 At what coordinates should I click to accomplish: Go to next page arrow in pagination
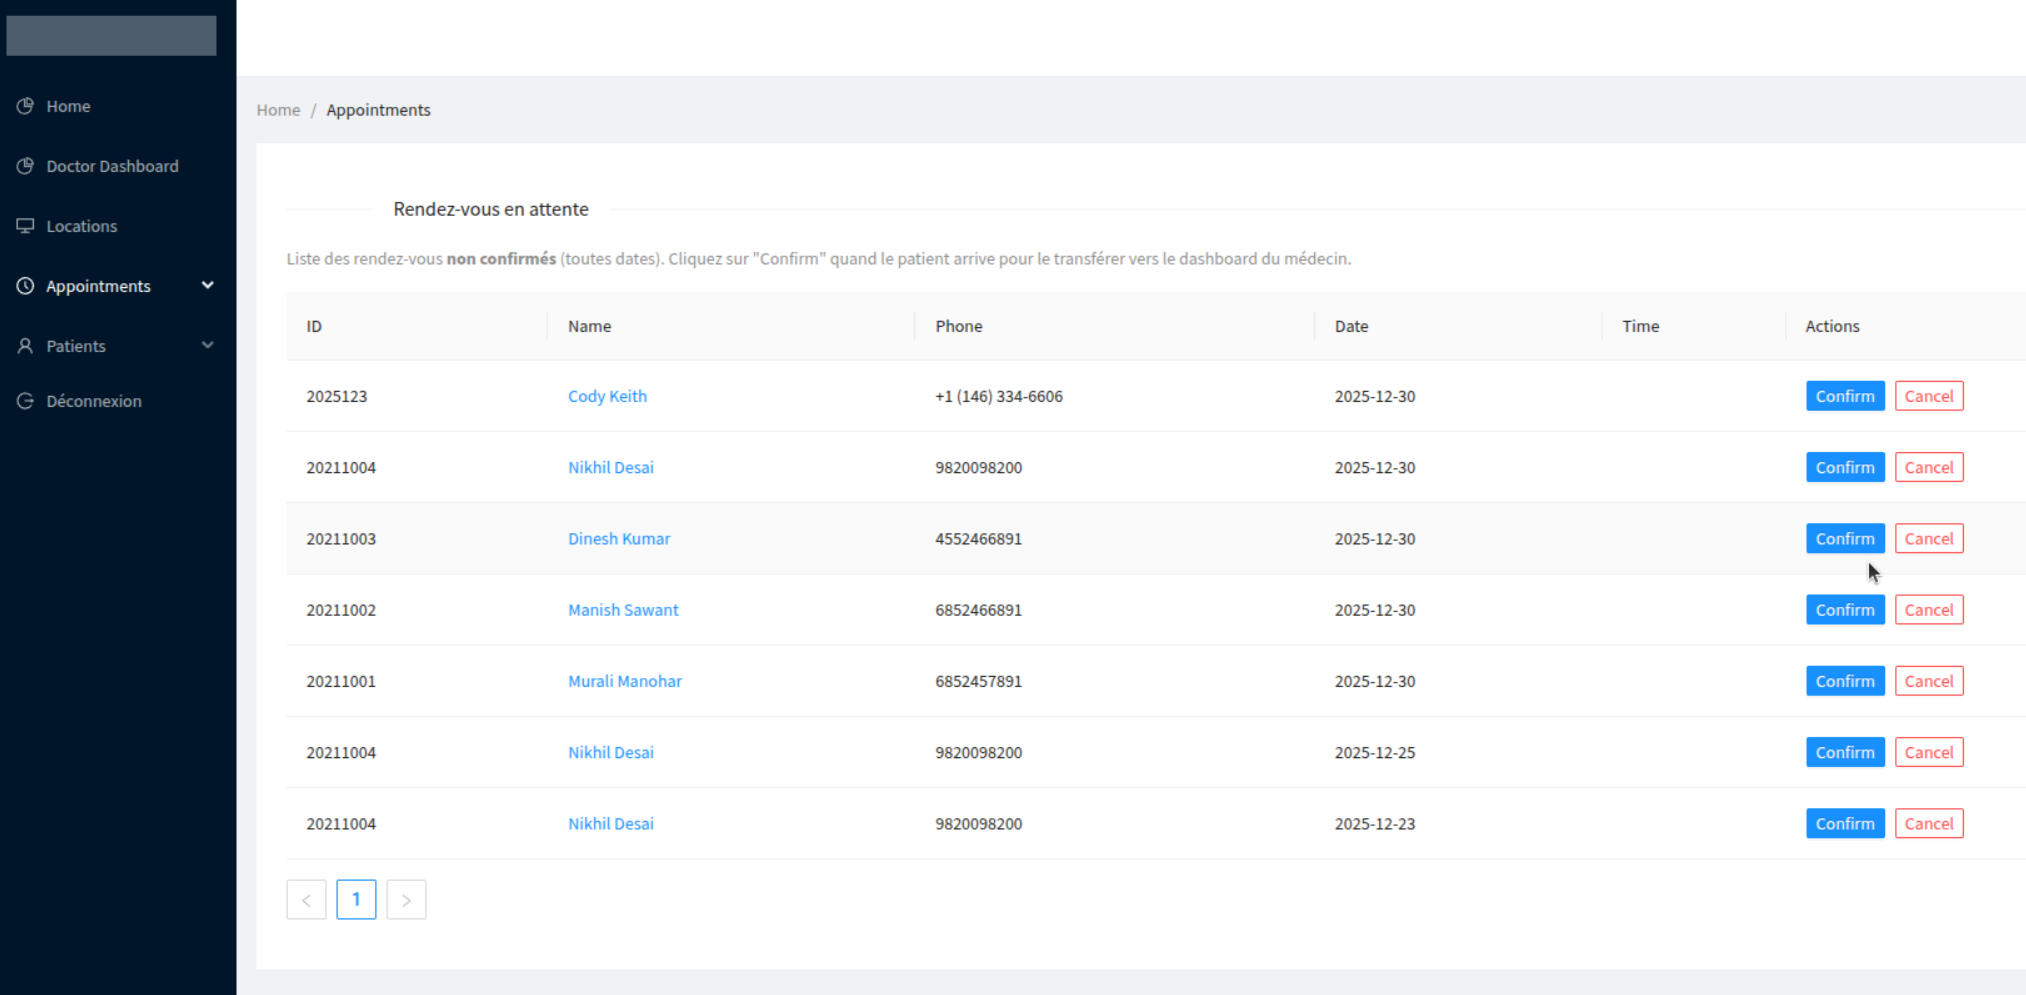pos(406,900)
